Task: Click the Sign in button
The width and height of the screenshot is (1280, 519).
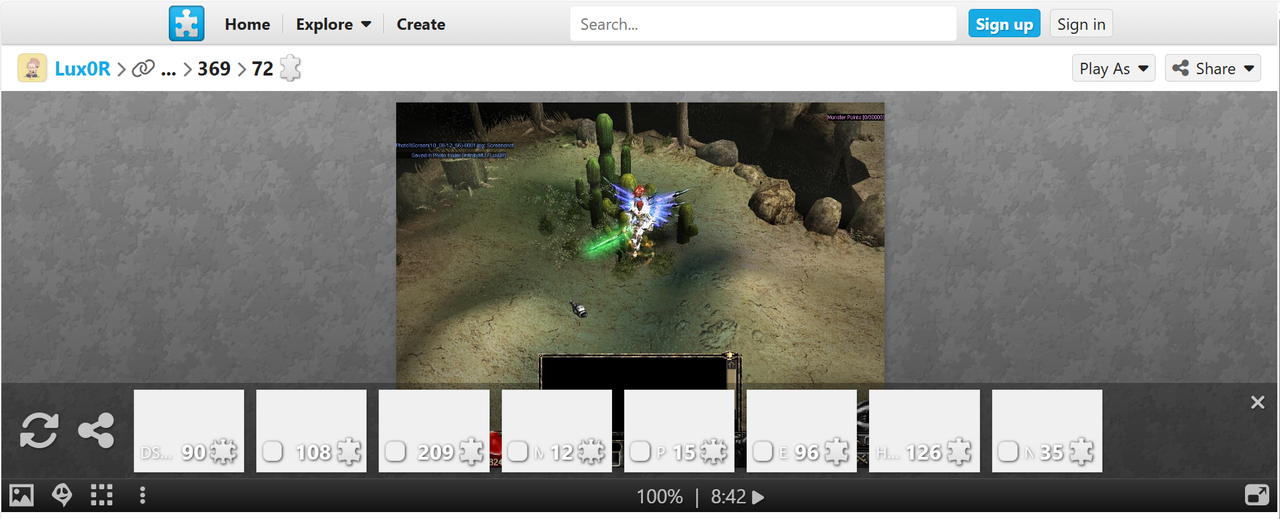Action: tap(1081, 24)
